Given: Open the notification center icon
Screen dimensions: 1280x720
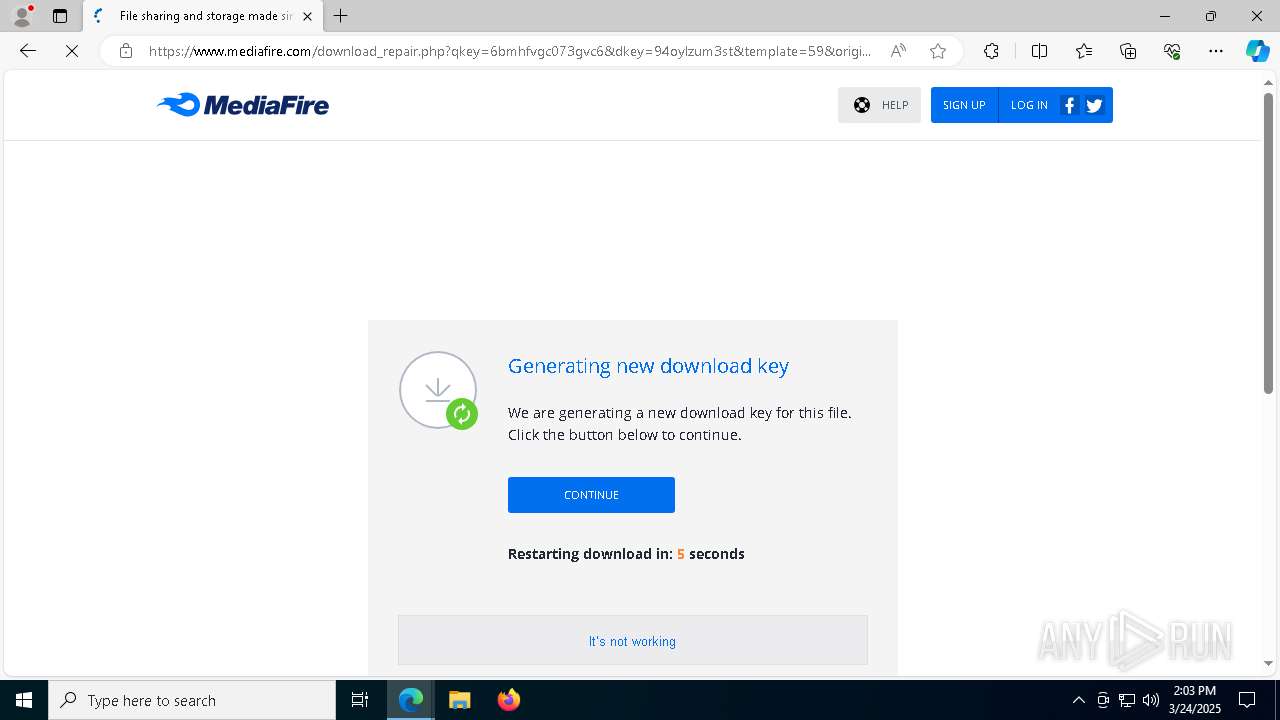Looking at the screenshot, I should click(x=1247, y=700).
